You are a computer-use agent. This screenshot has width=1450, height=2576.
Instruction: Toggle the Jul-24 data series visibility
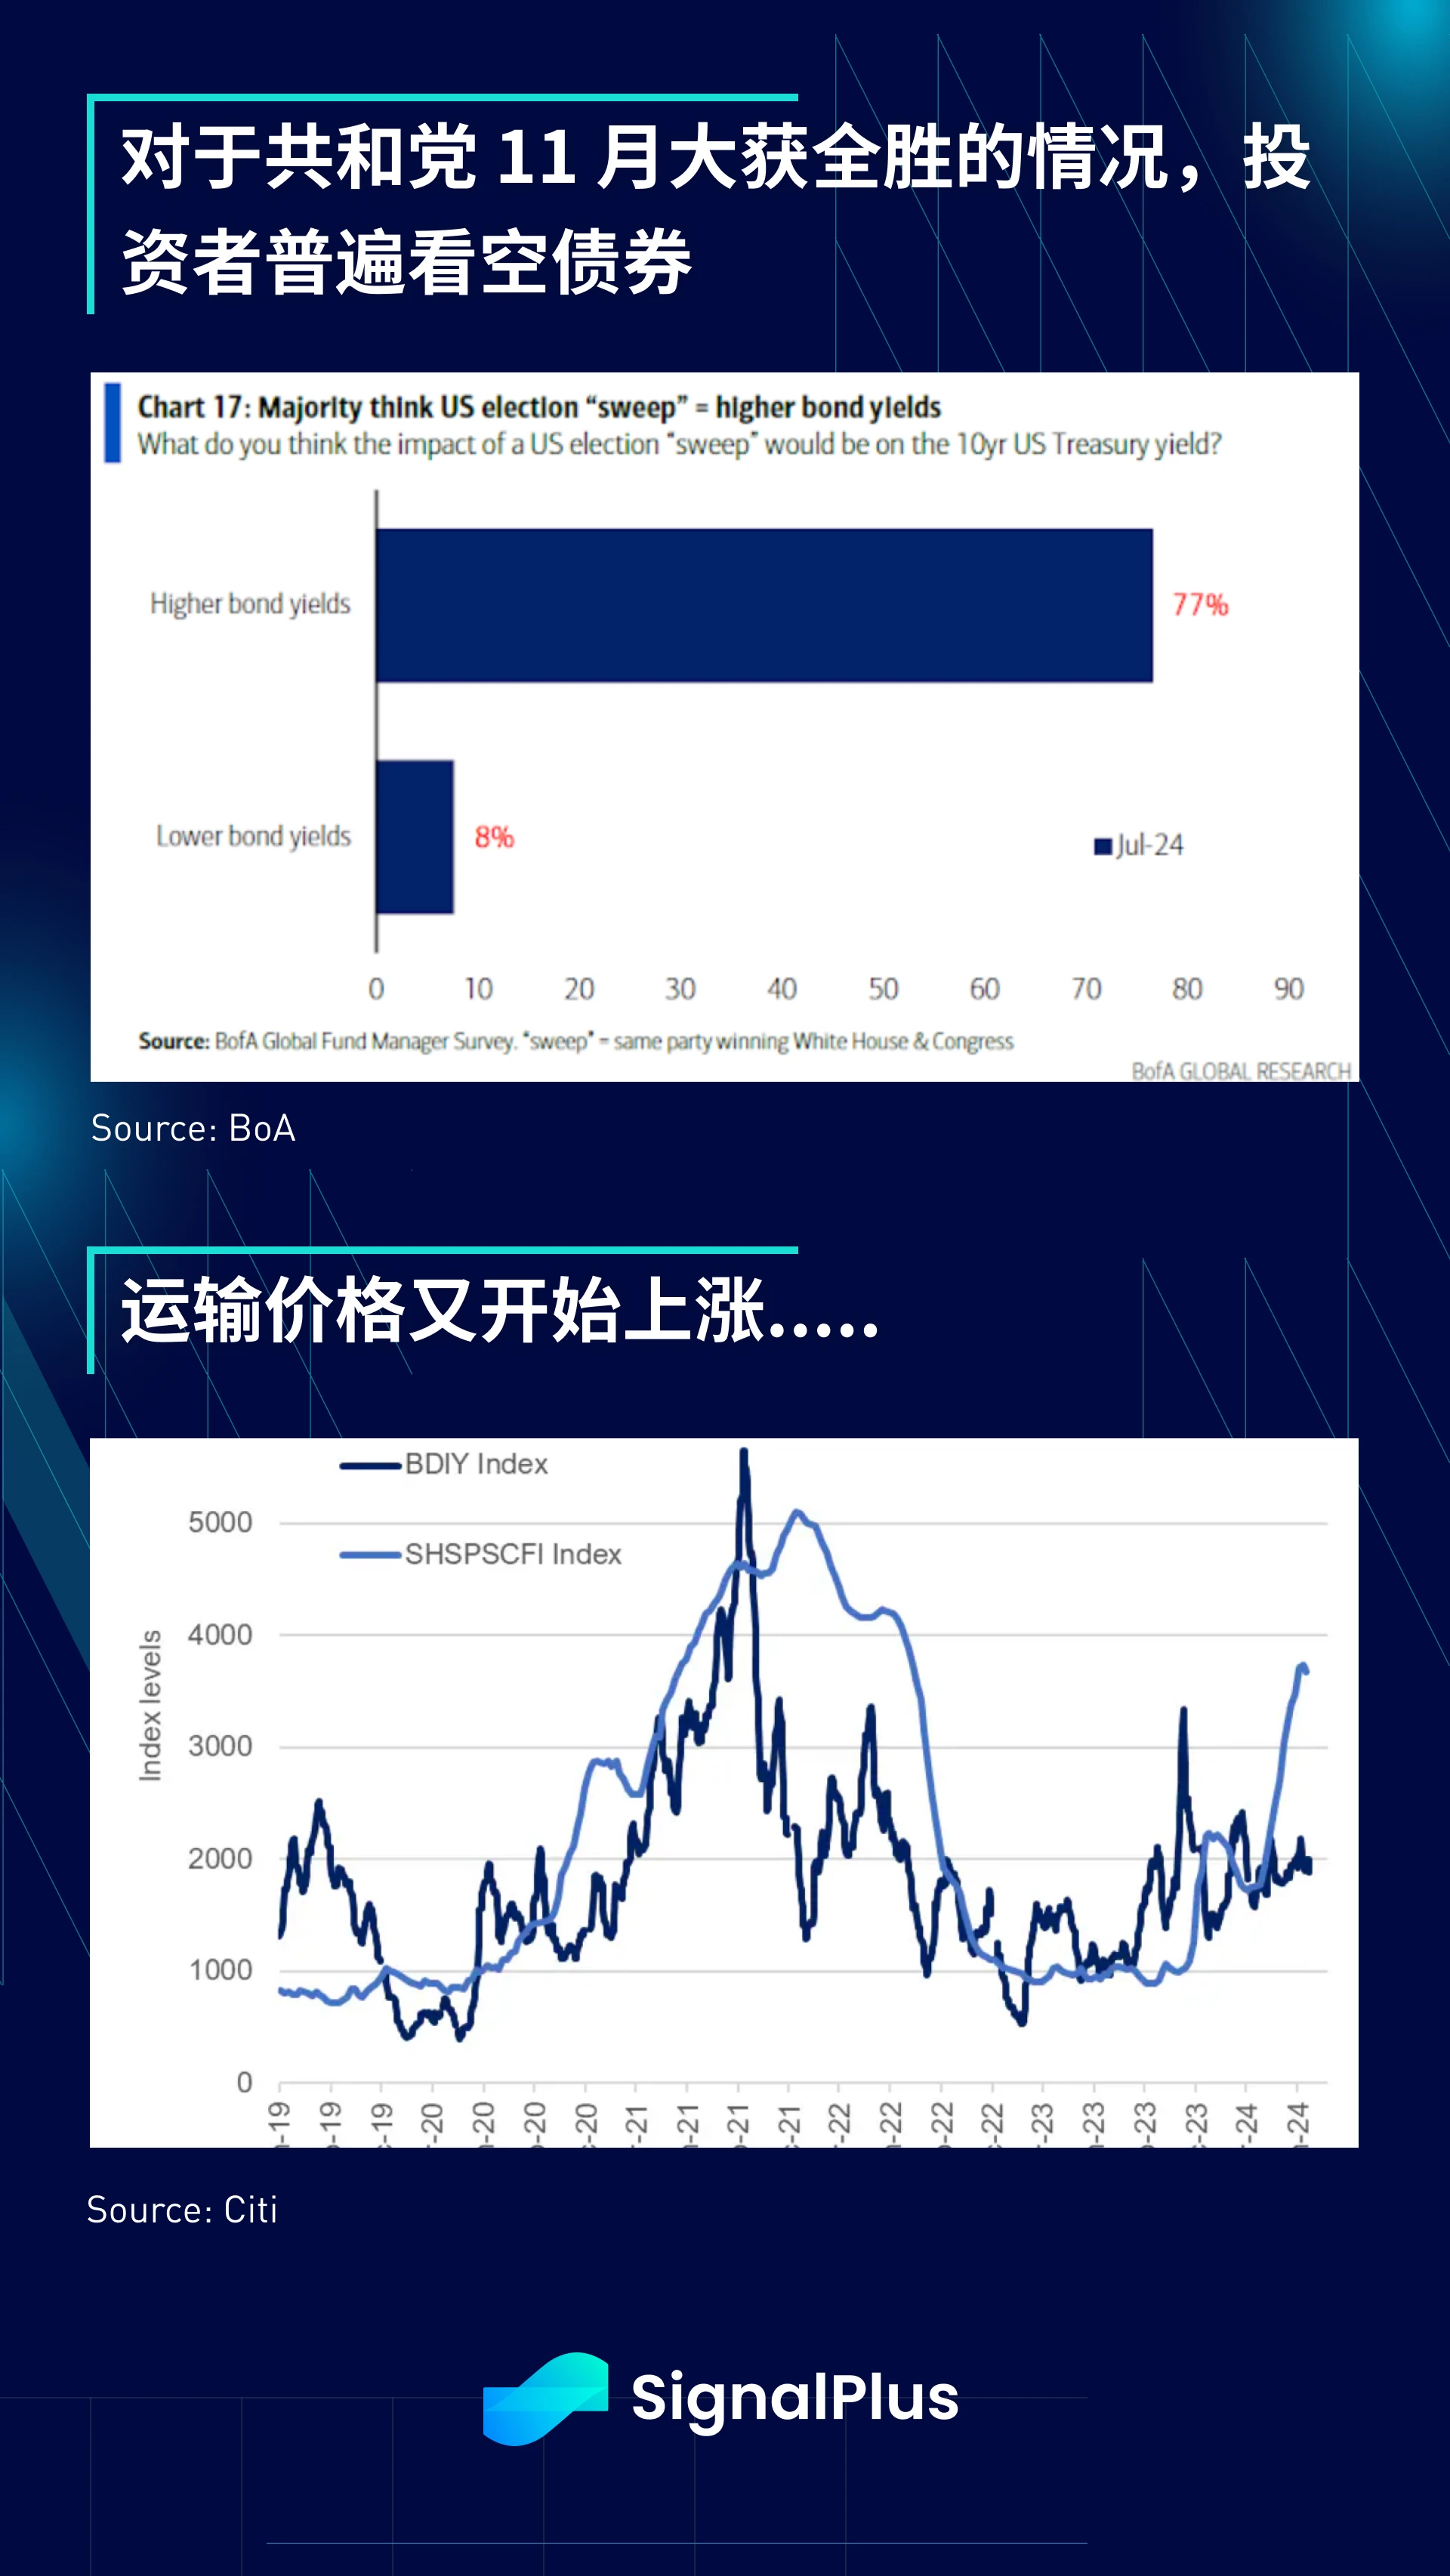(x=1134, y=845)
